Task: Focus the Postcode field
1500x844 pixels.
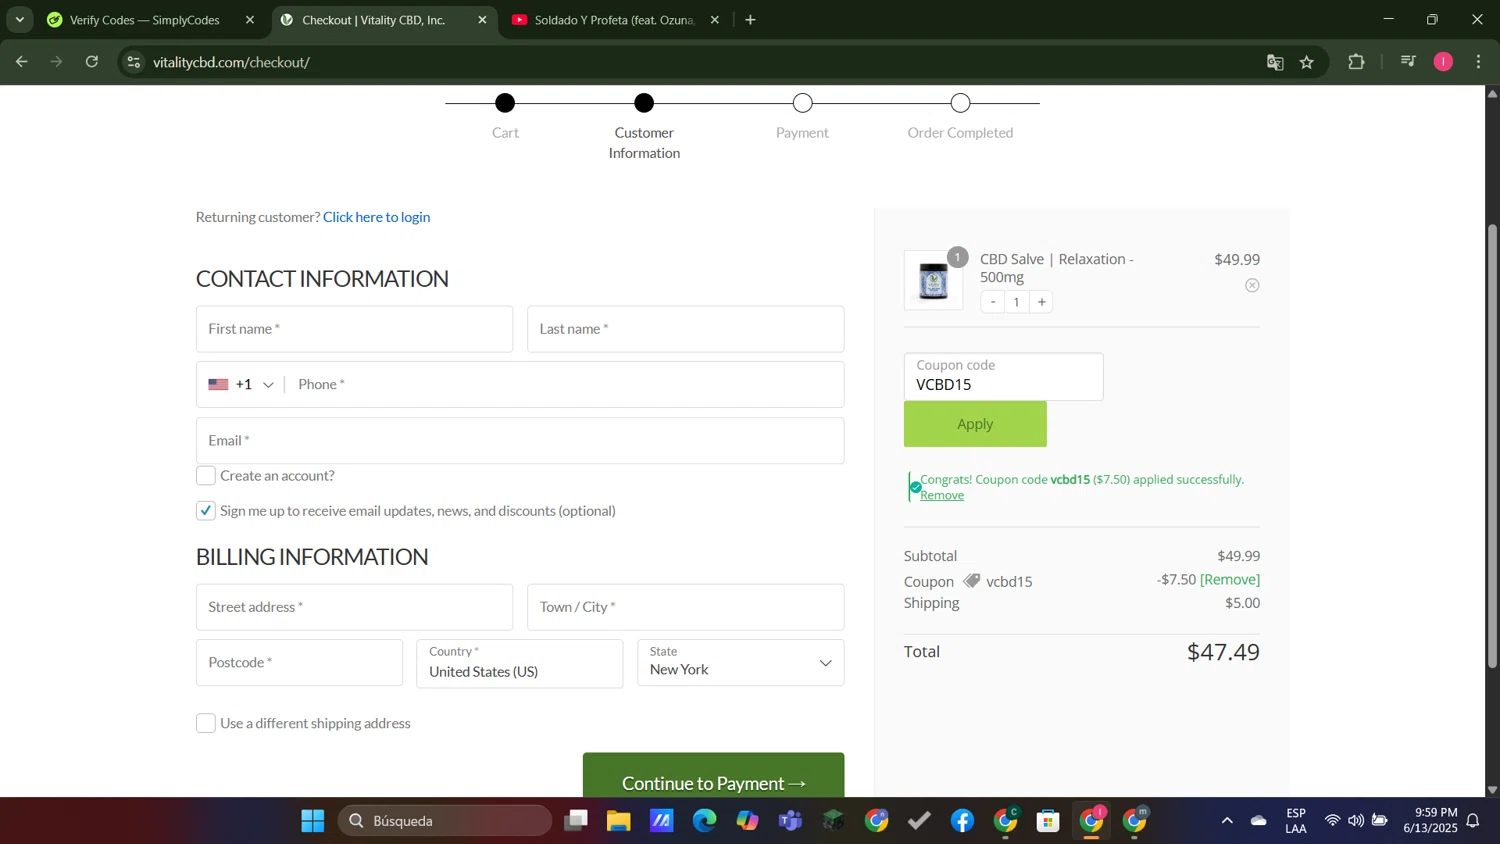Action: 299,663
